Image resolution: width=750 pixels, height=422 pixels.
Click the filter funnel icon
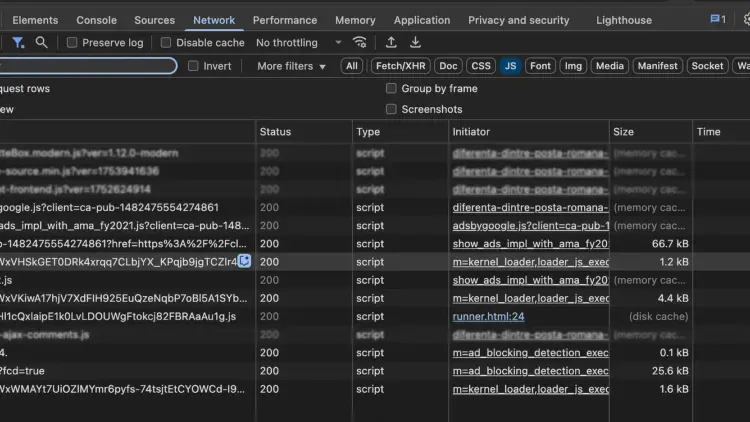pyautogui.click(x=18, y=43)
